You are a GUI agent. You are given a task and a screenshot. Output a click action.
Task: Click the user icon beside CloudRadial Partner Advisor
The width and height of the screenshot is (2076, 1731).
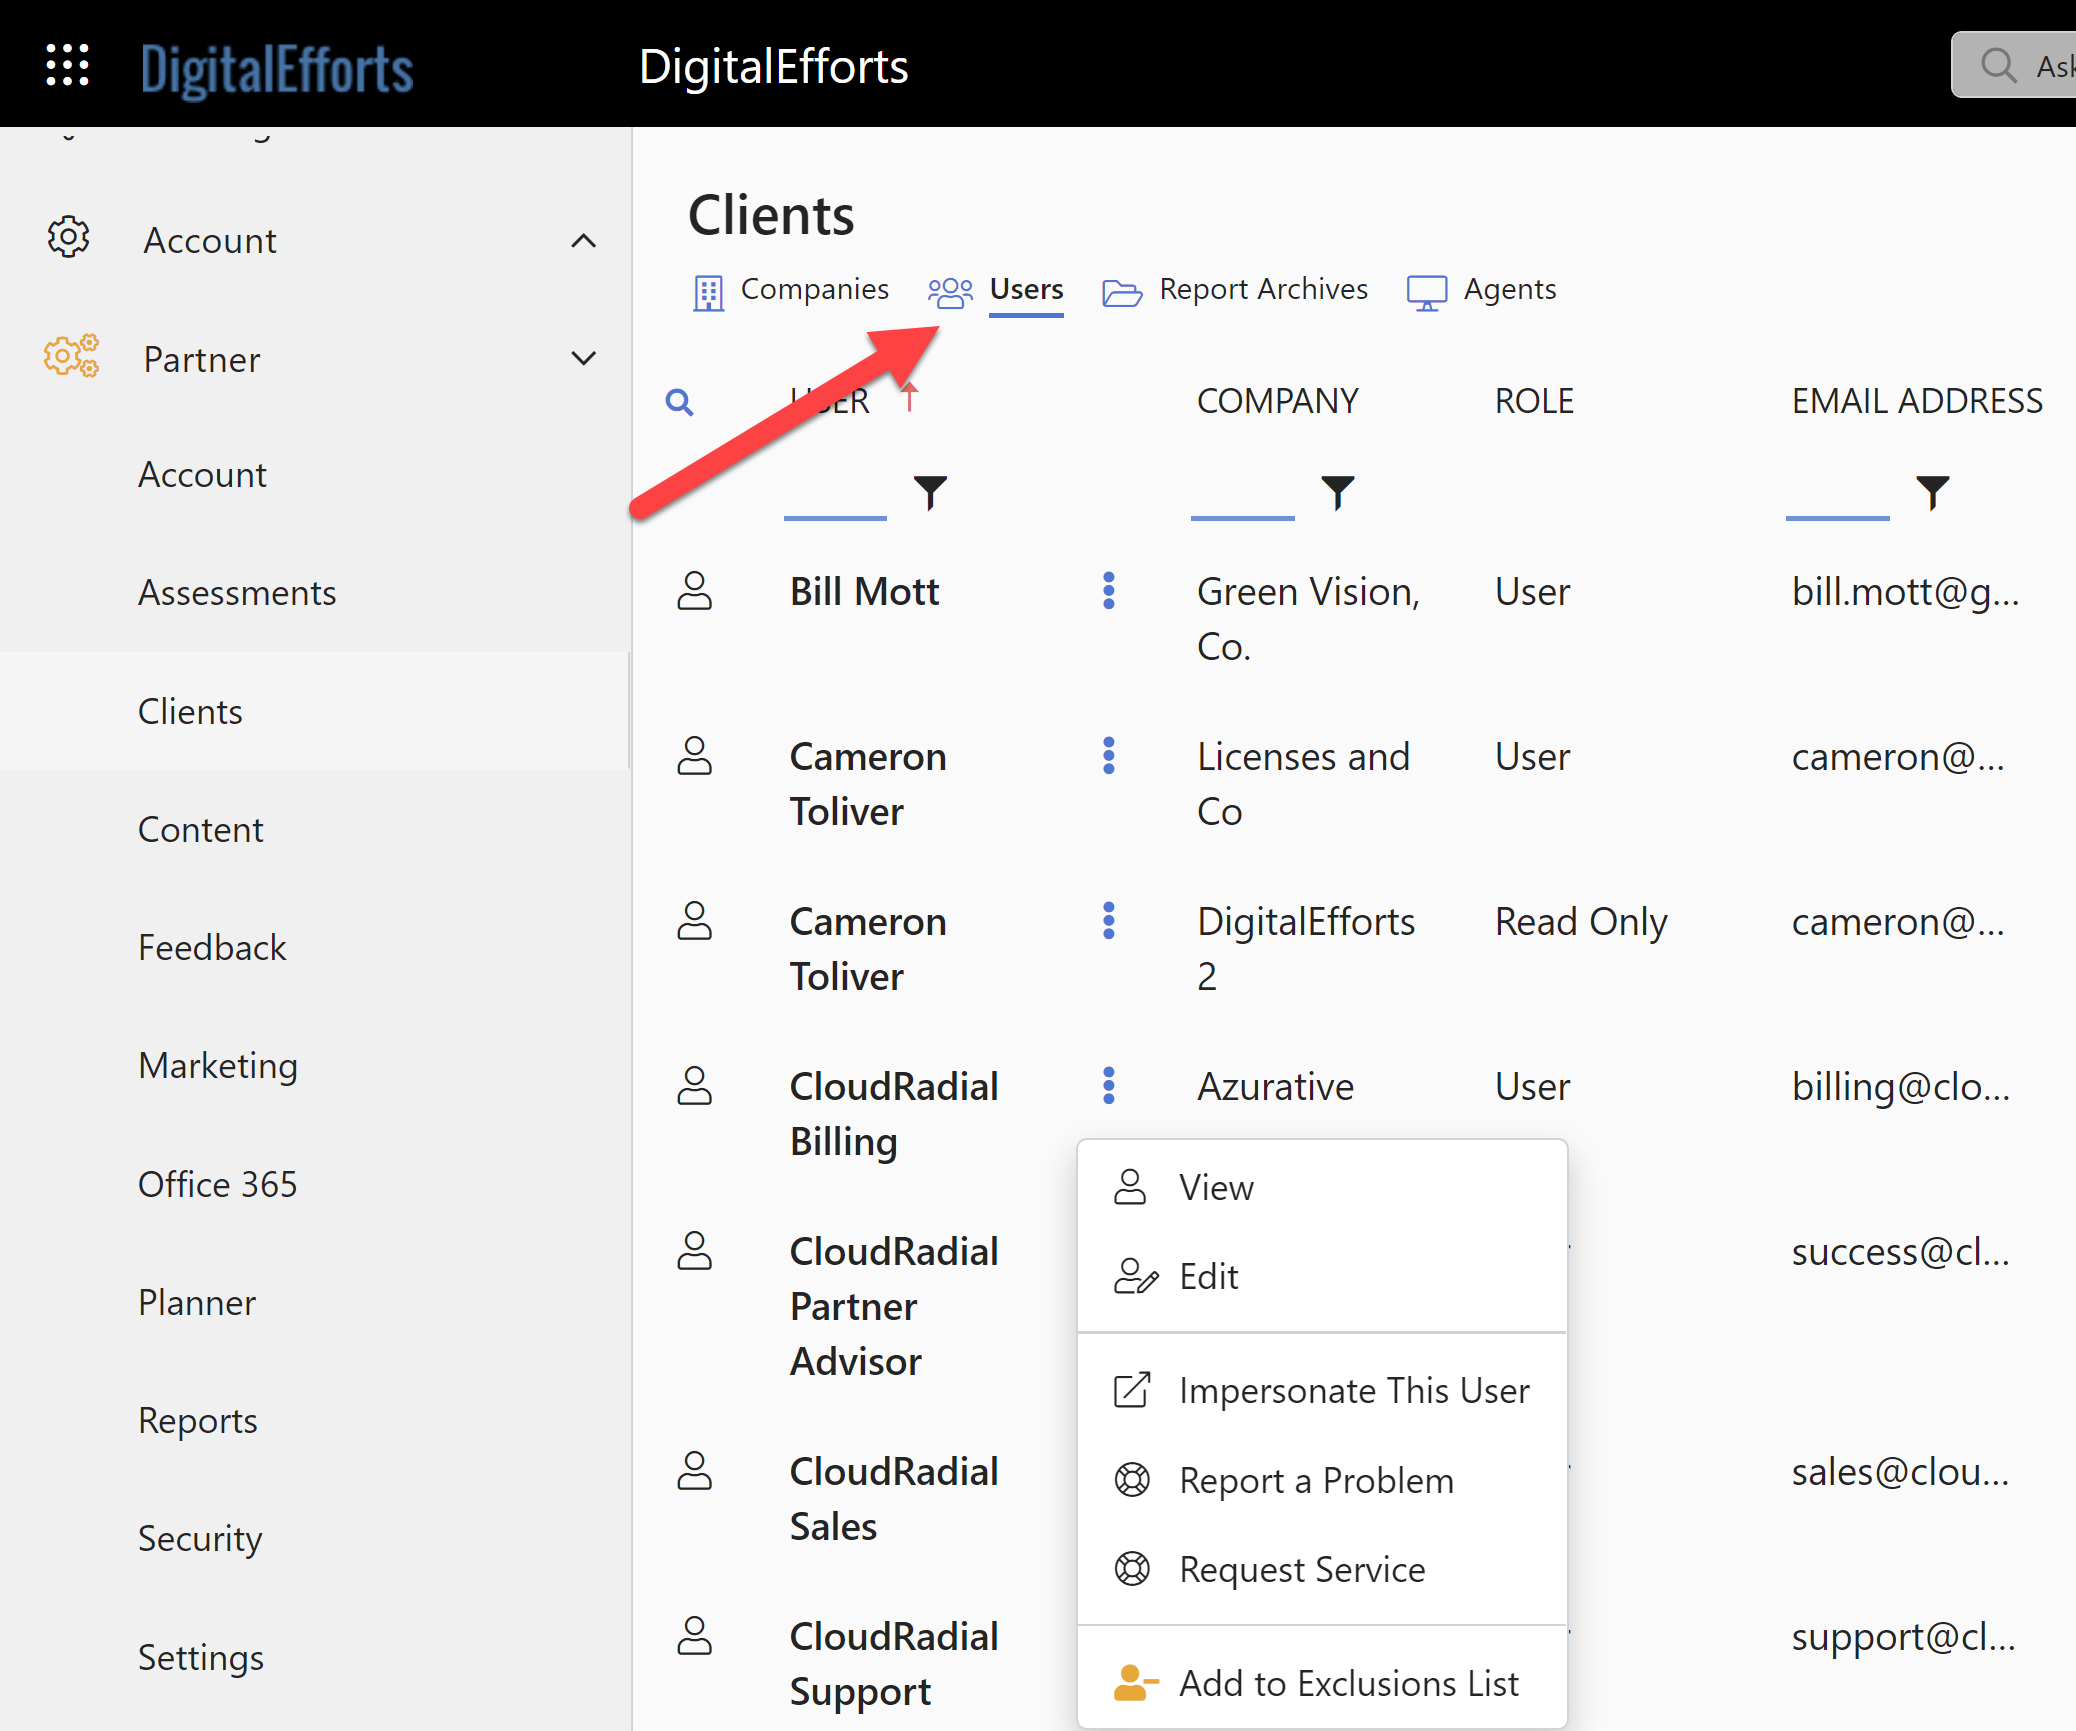pos(694,1251)
